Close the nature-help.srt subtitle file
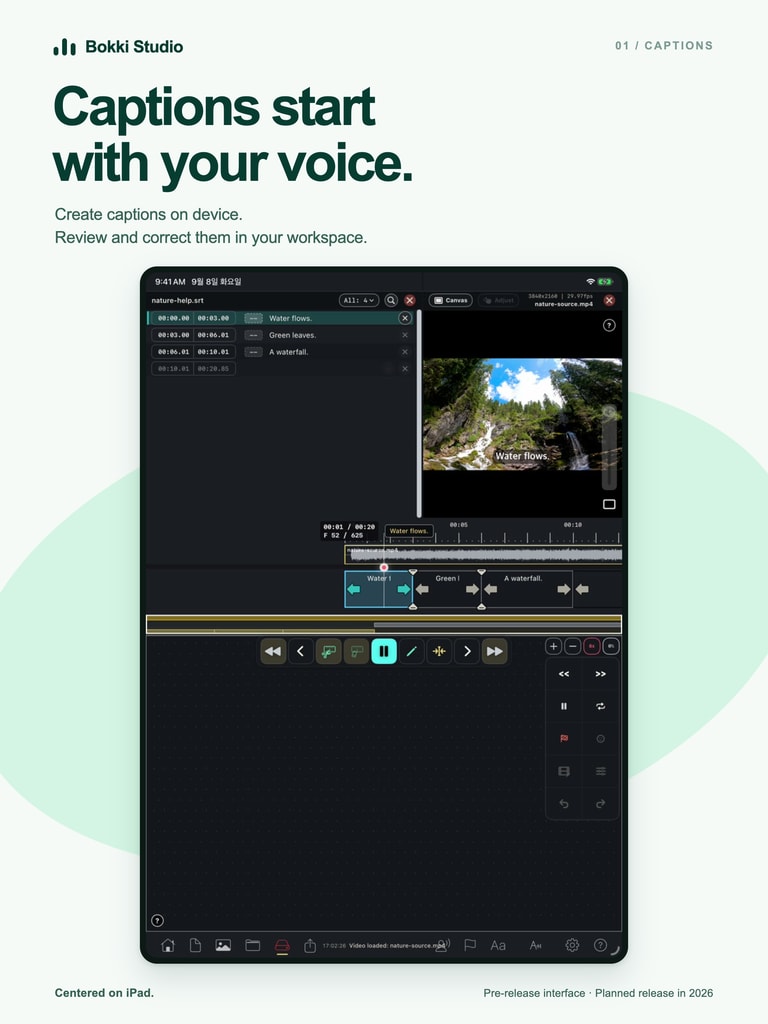 (x=409, y=300)
